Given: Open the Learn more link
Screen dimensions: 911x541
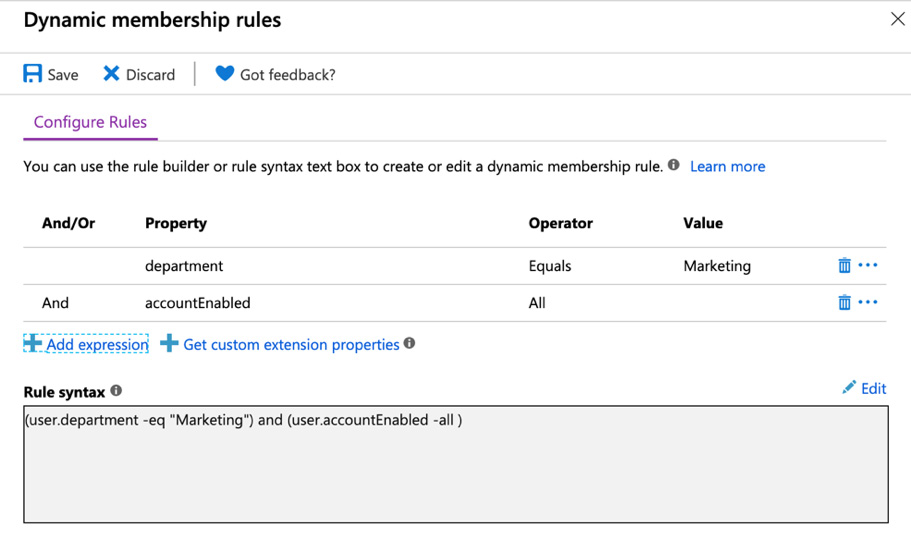Looking at the screenshot, I should coord(727,166).
